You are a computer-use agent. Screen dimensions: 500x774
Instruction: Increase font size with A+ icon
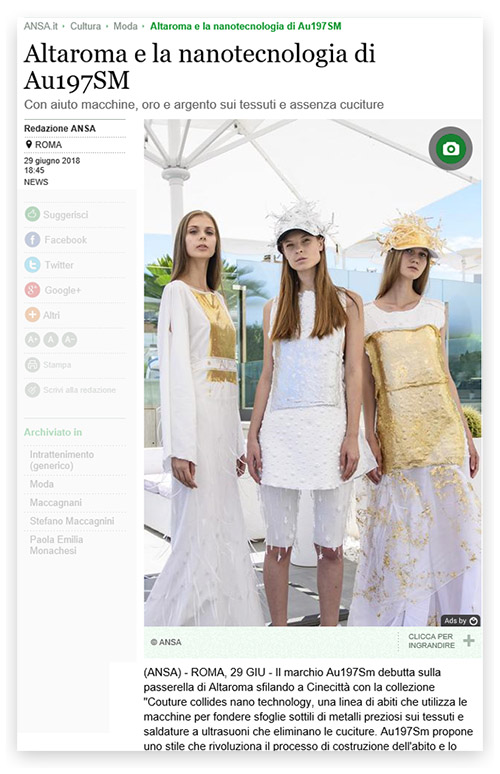click(x=33, y=340)
